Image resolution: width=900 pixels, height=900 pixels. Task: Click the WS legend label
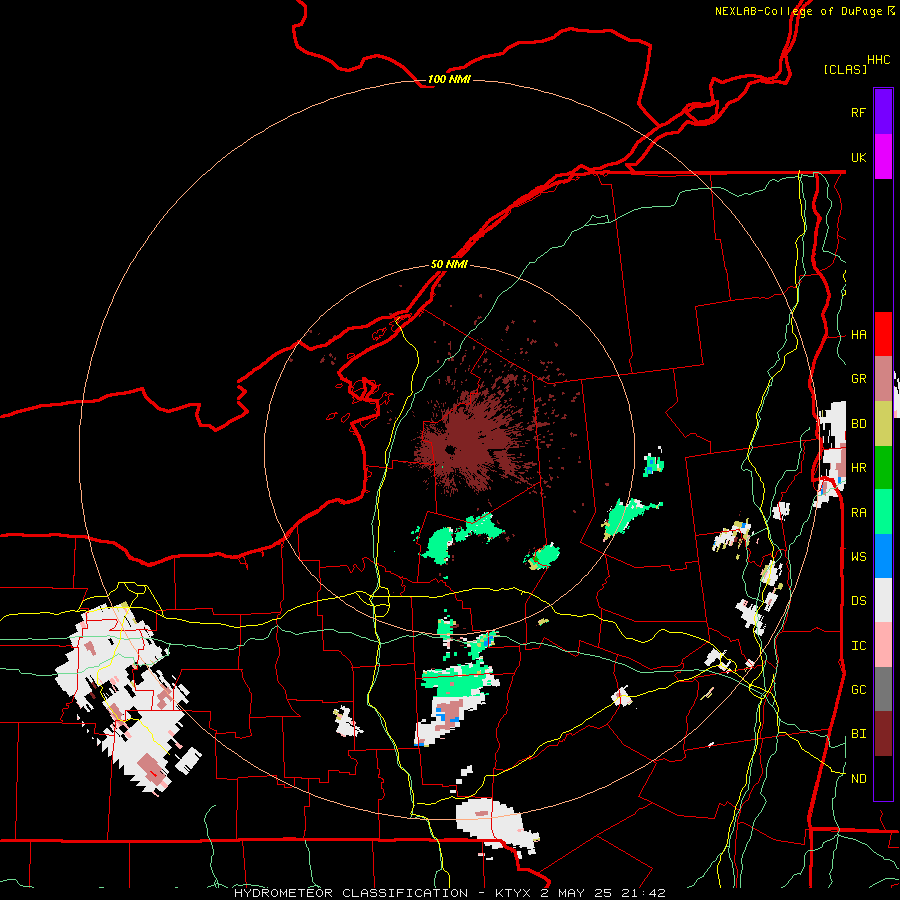(x=858, y=557)
